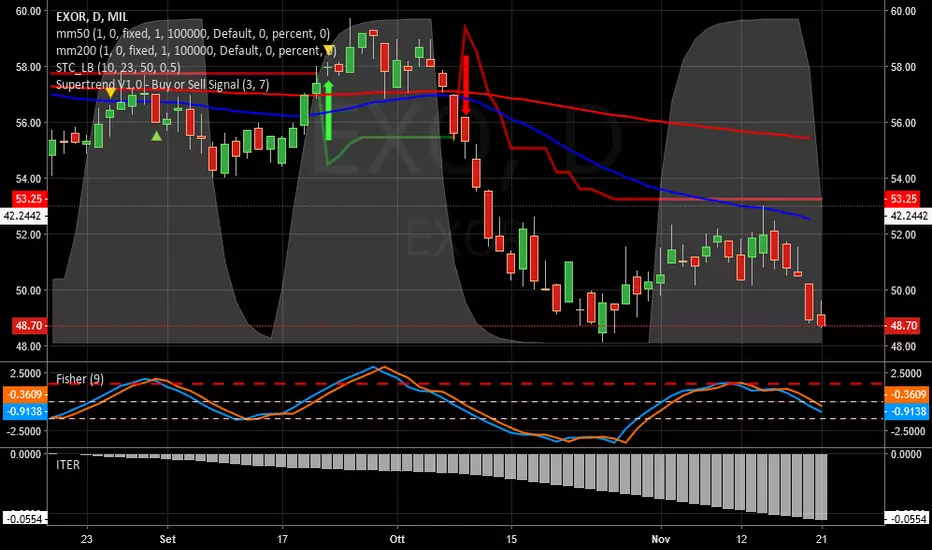Click the red sell arrow signal
The width and height of the screenshot is (932, 550).
click(466, 85)
